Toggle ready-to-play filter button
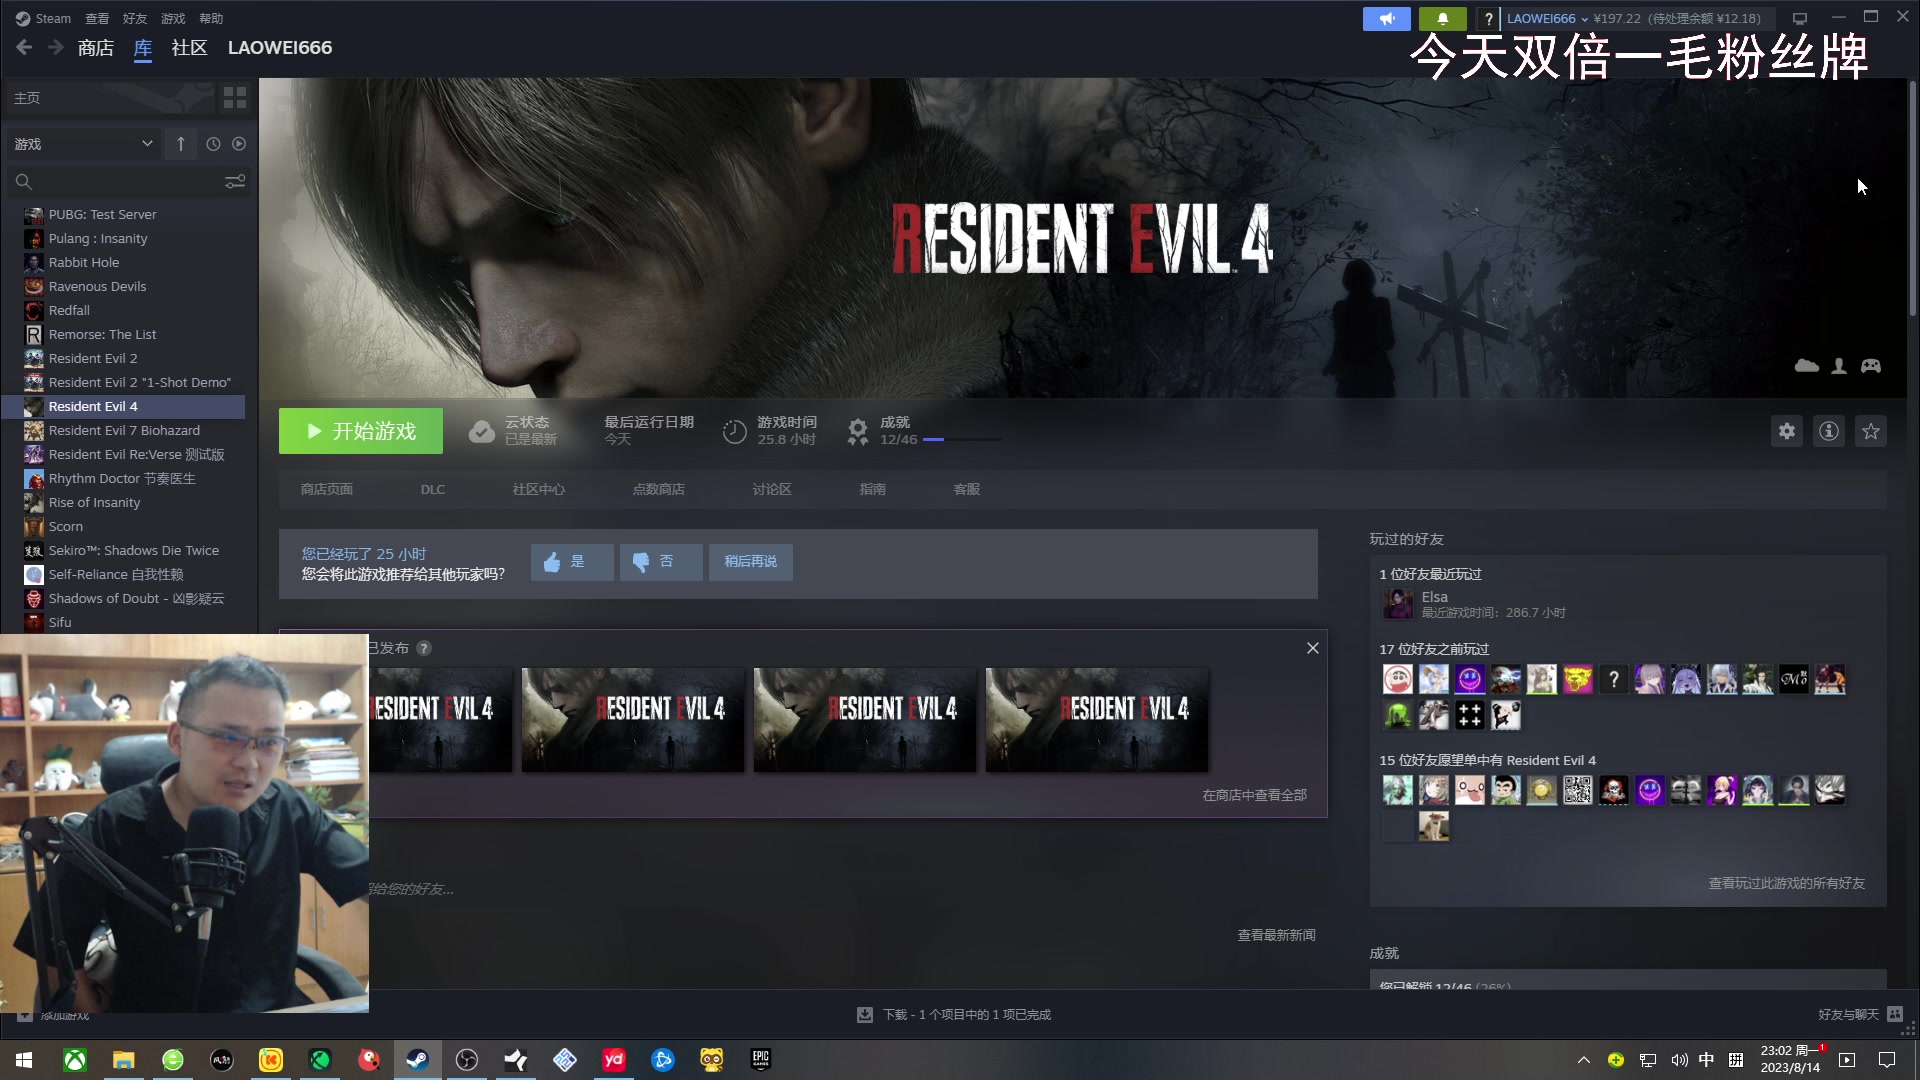 [239, 144]
